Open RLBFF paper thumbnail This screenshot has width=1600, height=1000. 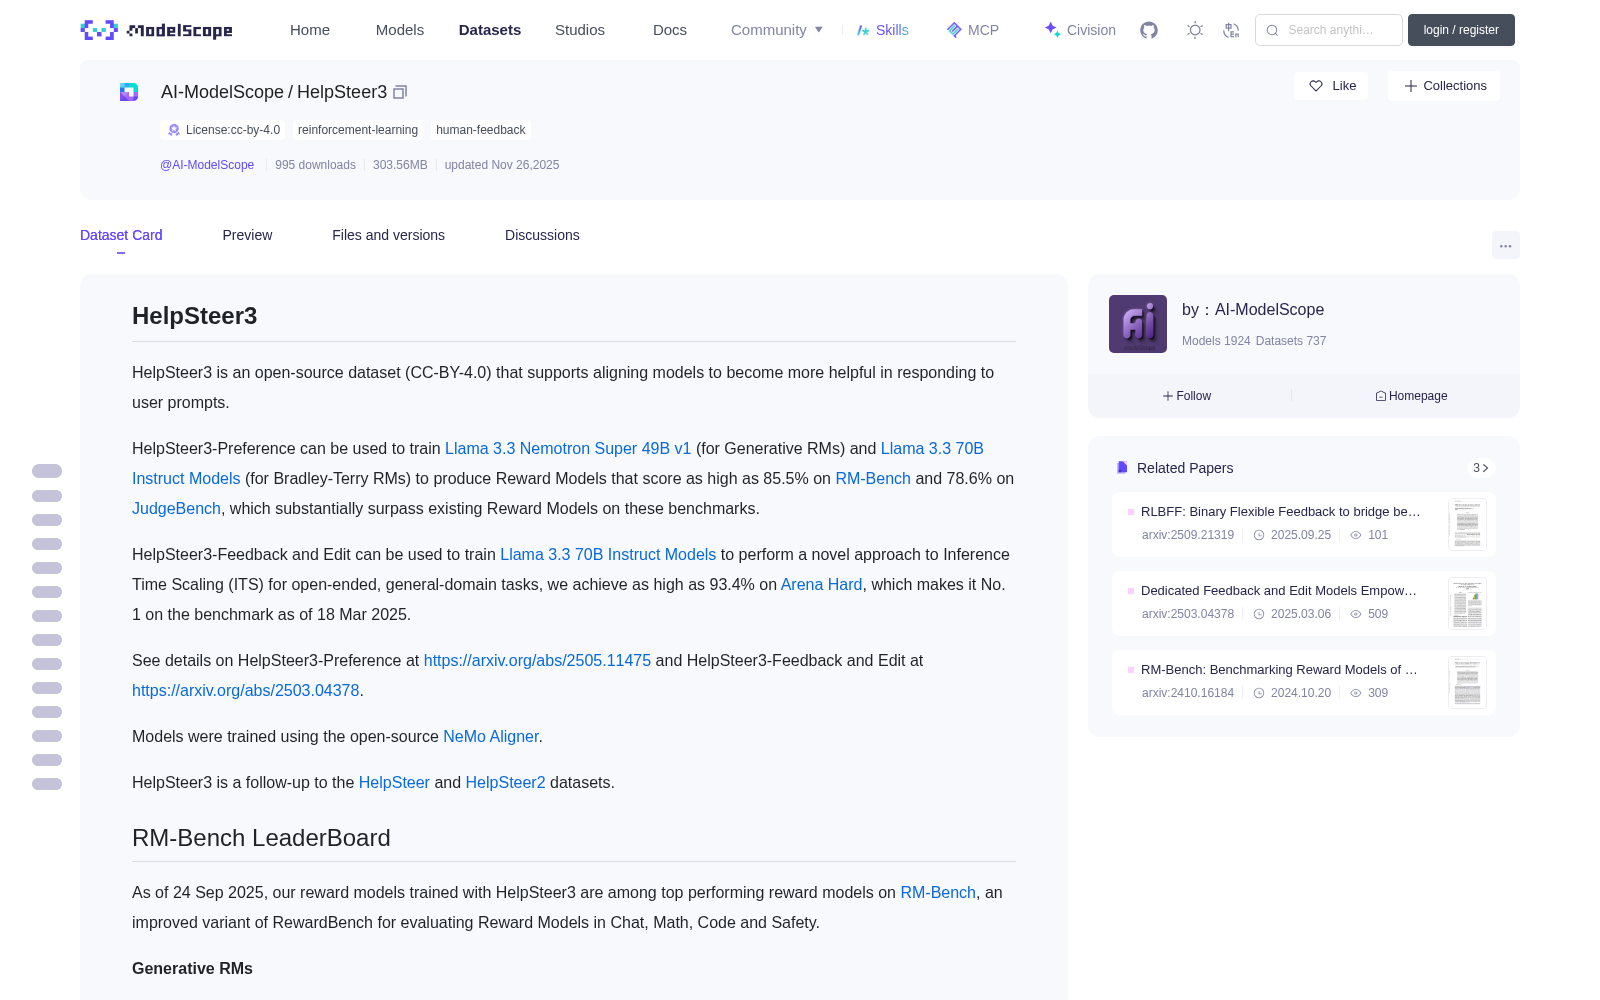[1467, 525]
